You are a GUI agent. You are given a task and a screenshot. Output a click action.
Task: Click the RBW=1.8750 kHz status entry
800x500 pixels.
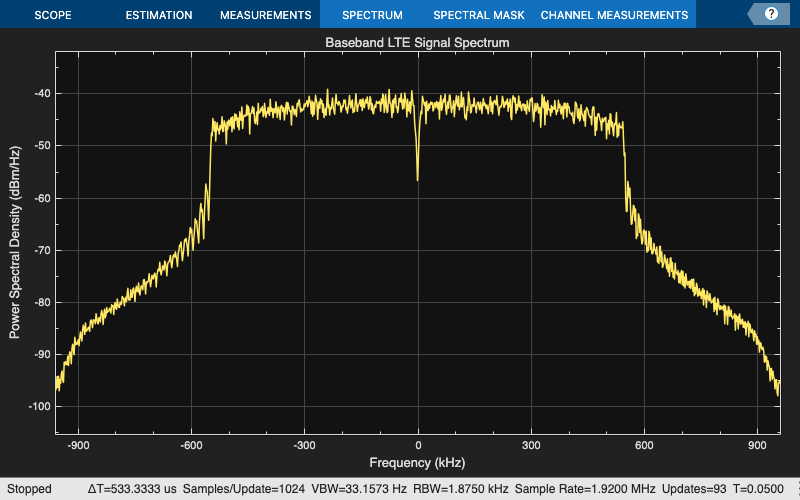tap(460, 489)
